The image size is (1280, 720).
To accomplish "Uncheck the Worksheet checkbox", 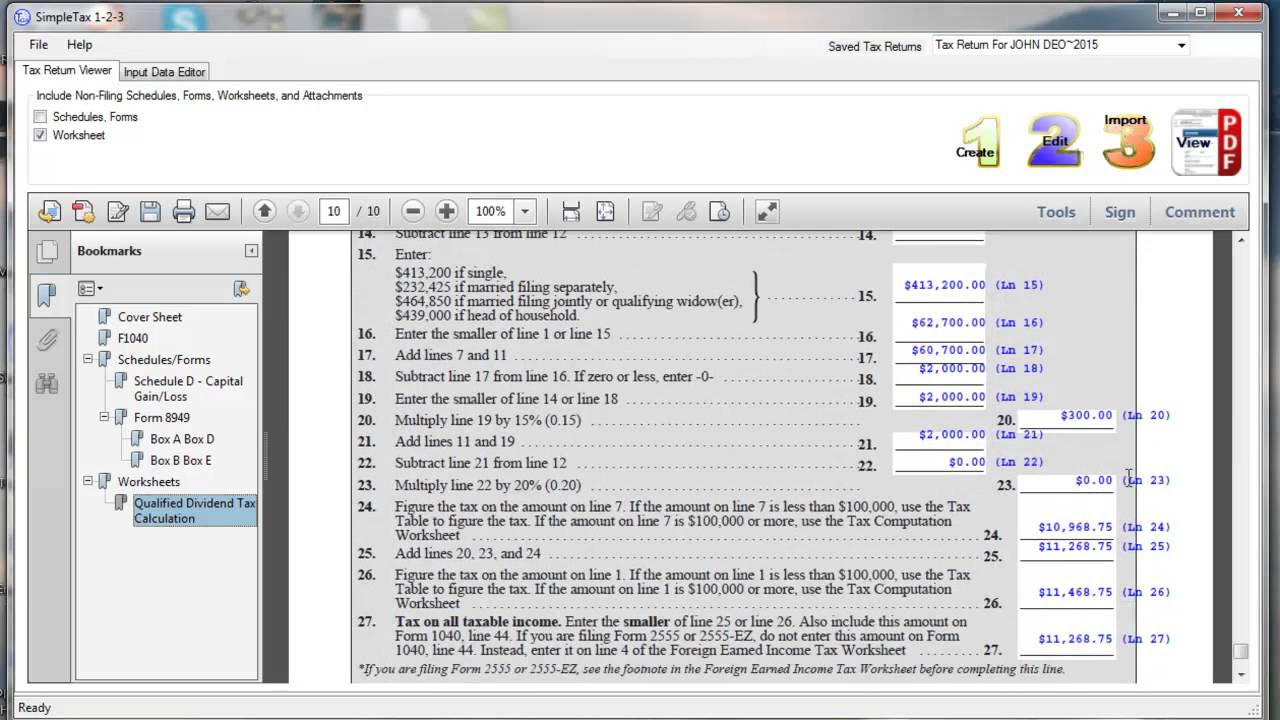I will click(x=40, y=135).
